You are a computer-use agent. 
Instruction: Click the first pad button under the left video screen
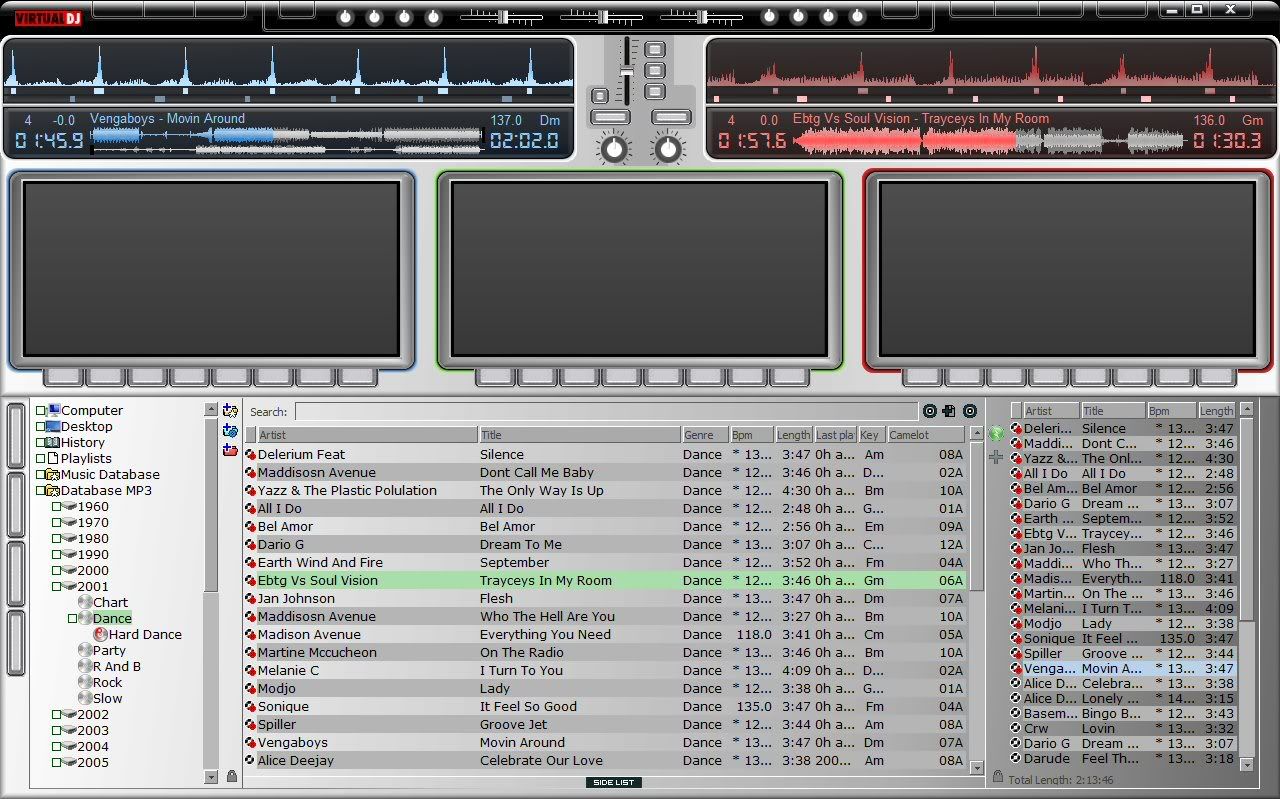coord(63,377)
